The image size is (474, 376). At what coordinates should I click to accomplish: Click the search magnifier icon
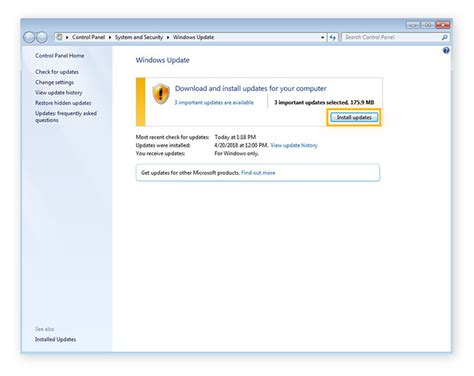pyautogui.click(x=444, y=37)
